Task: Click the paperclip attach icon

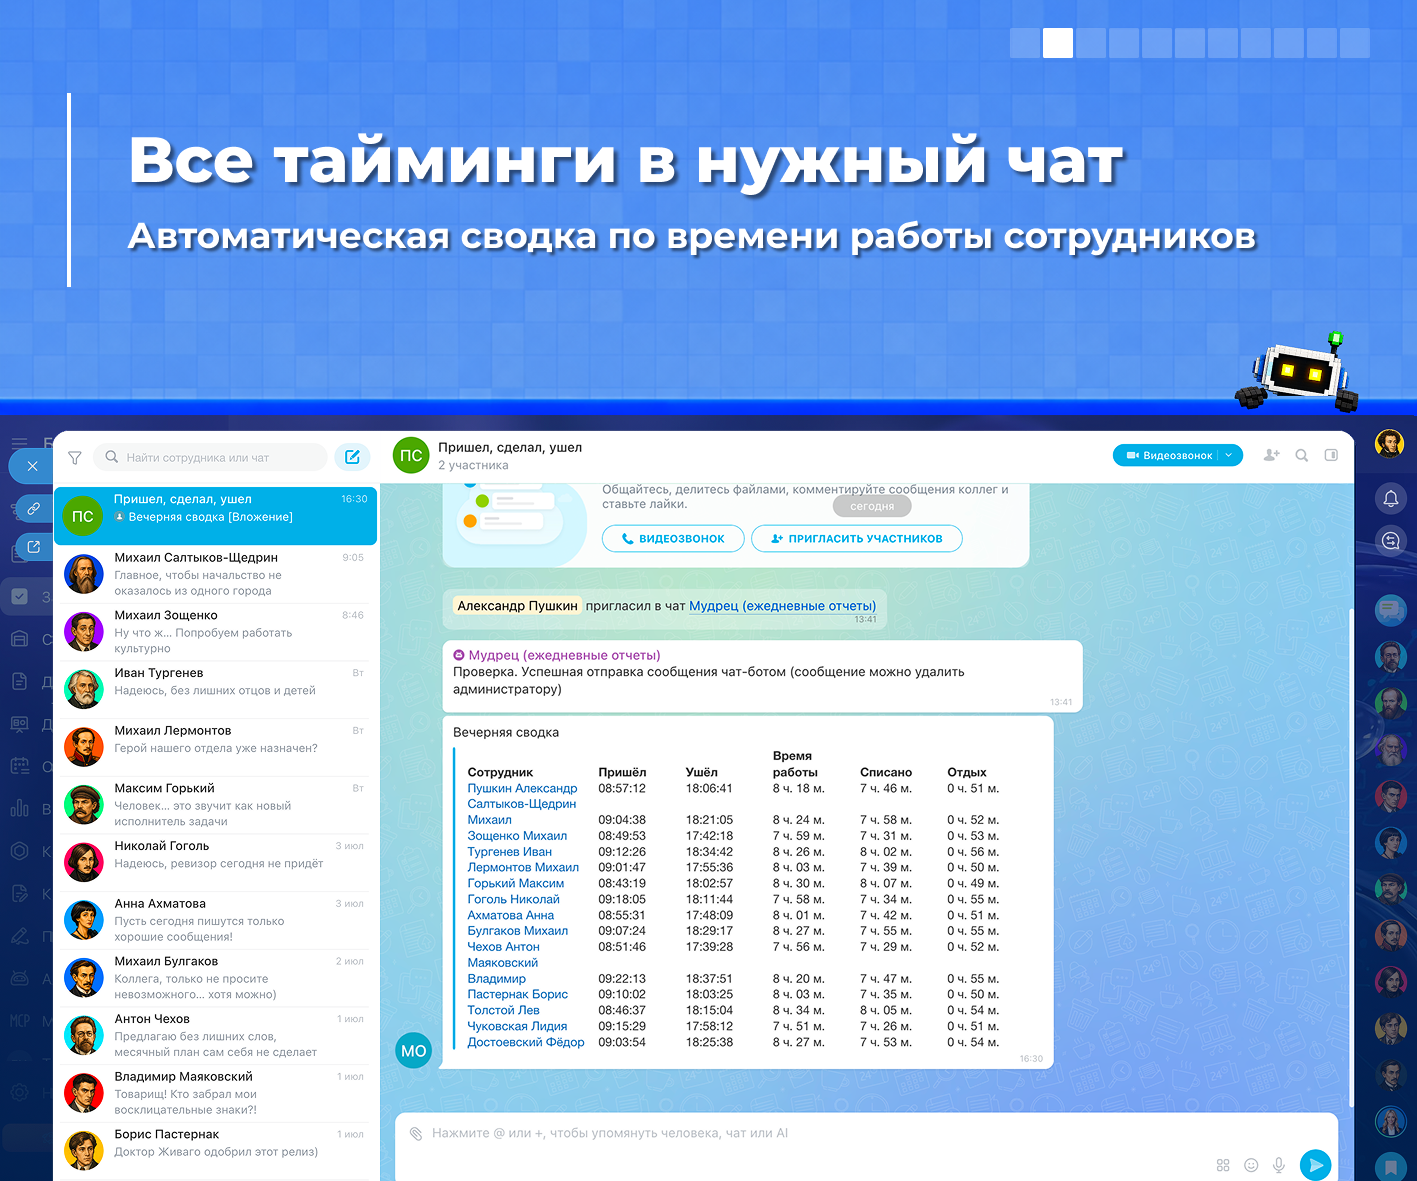Action: pos(416,1133)
